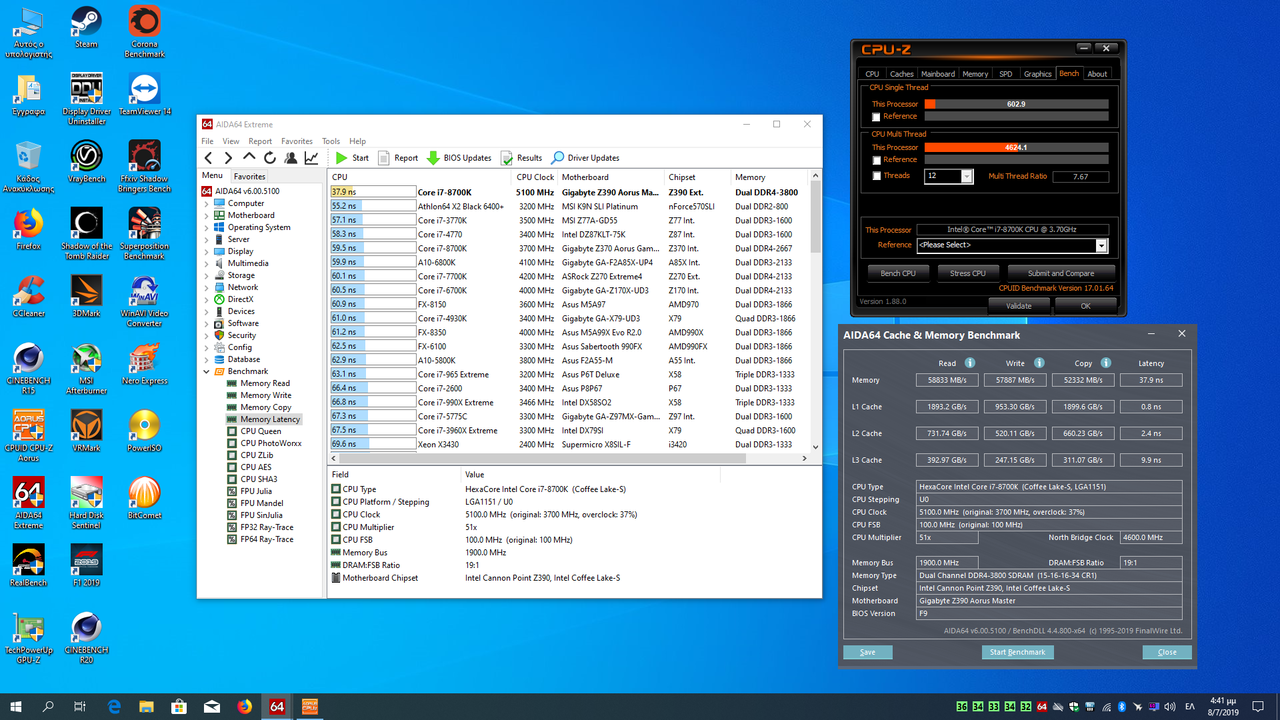
Task: Open Corona Benchmark desktop icon
Action: coord(144,32)
